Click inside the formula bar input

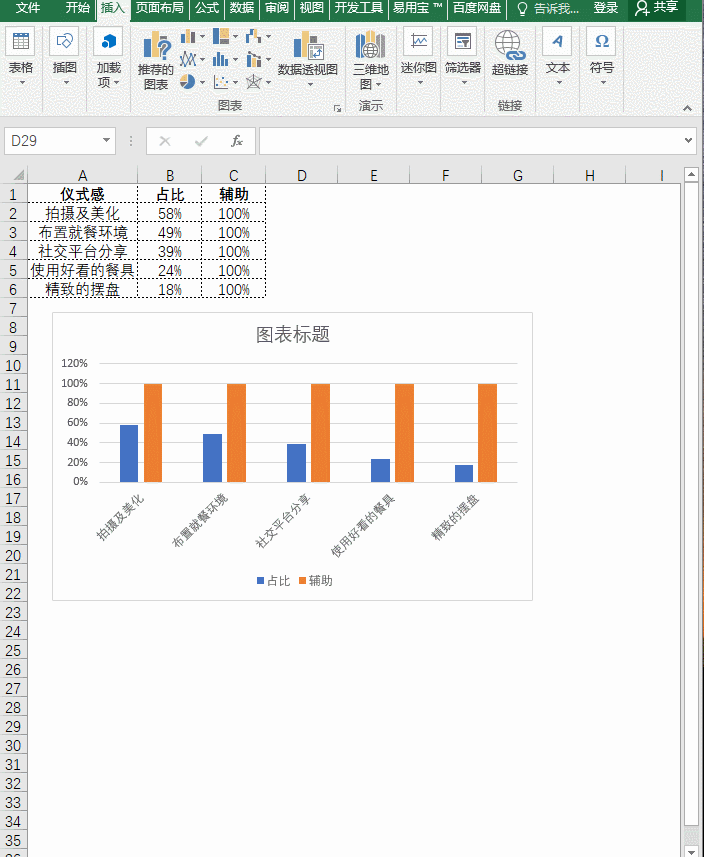pos(470,141)
